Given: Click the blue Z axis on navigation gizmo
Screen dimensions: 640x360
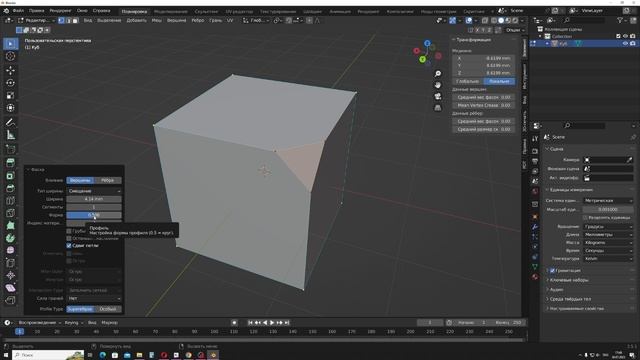Looking at the screenshot, I should pos(427,43).
